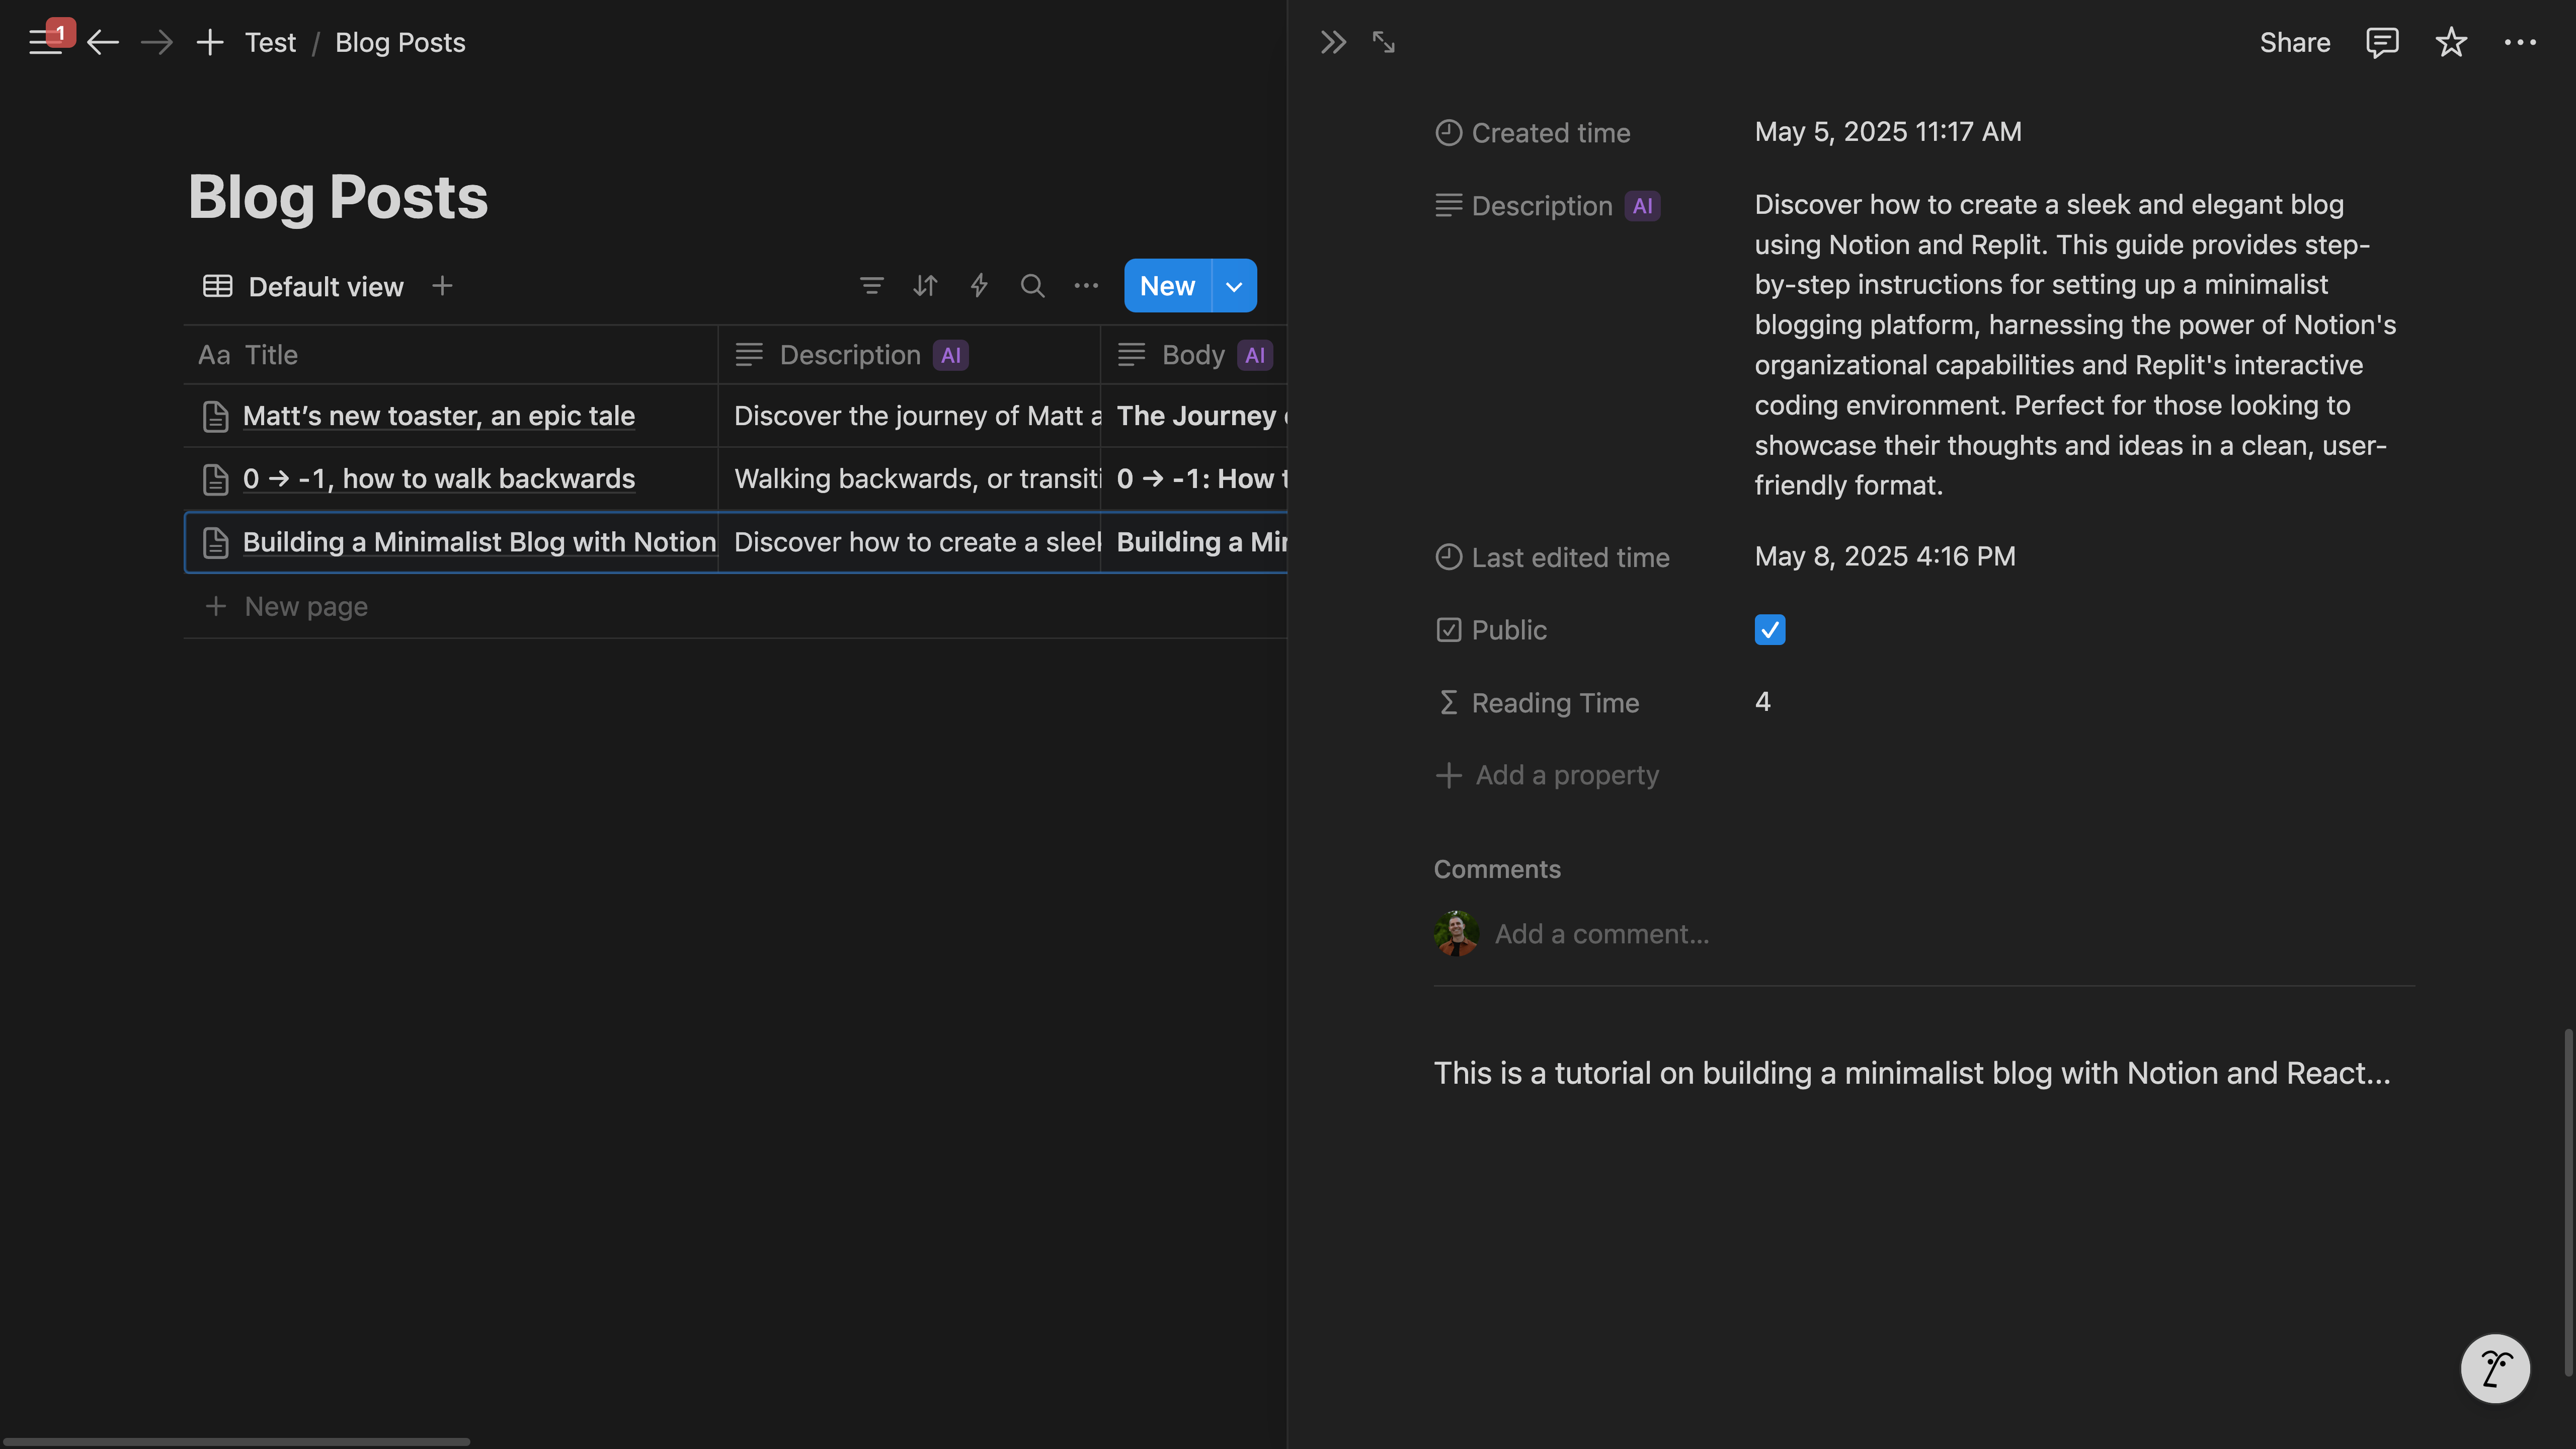Click the user avatar in comments
Image resolution: width=2576 pixels, height=1449 pixels.
click(x=1456, y=934)
